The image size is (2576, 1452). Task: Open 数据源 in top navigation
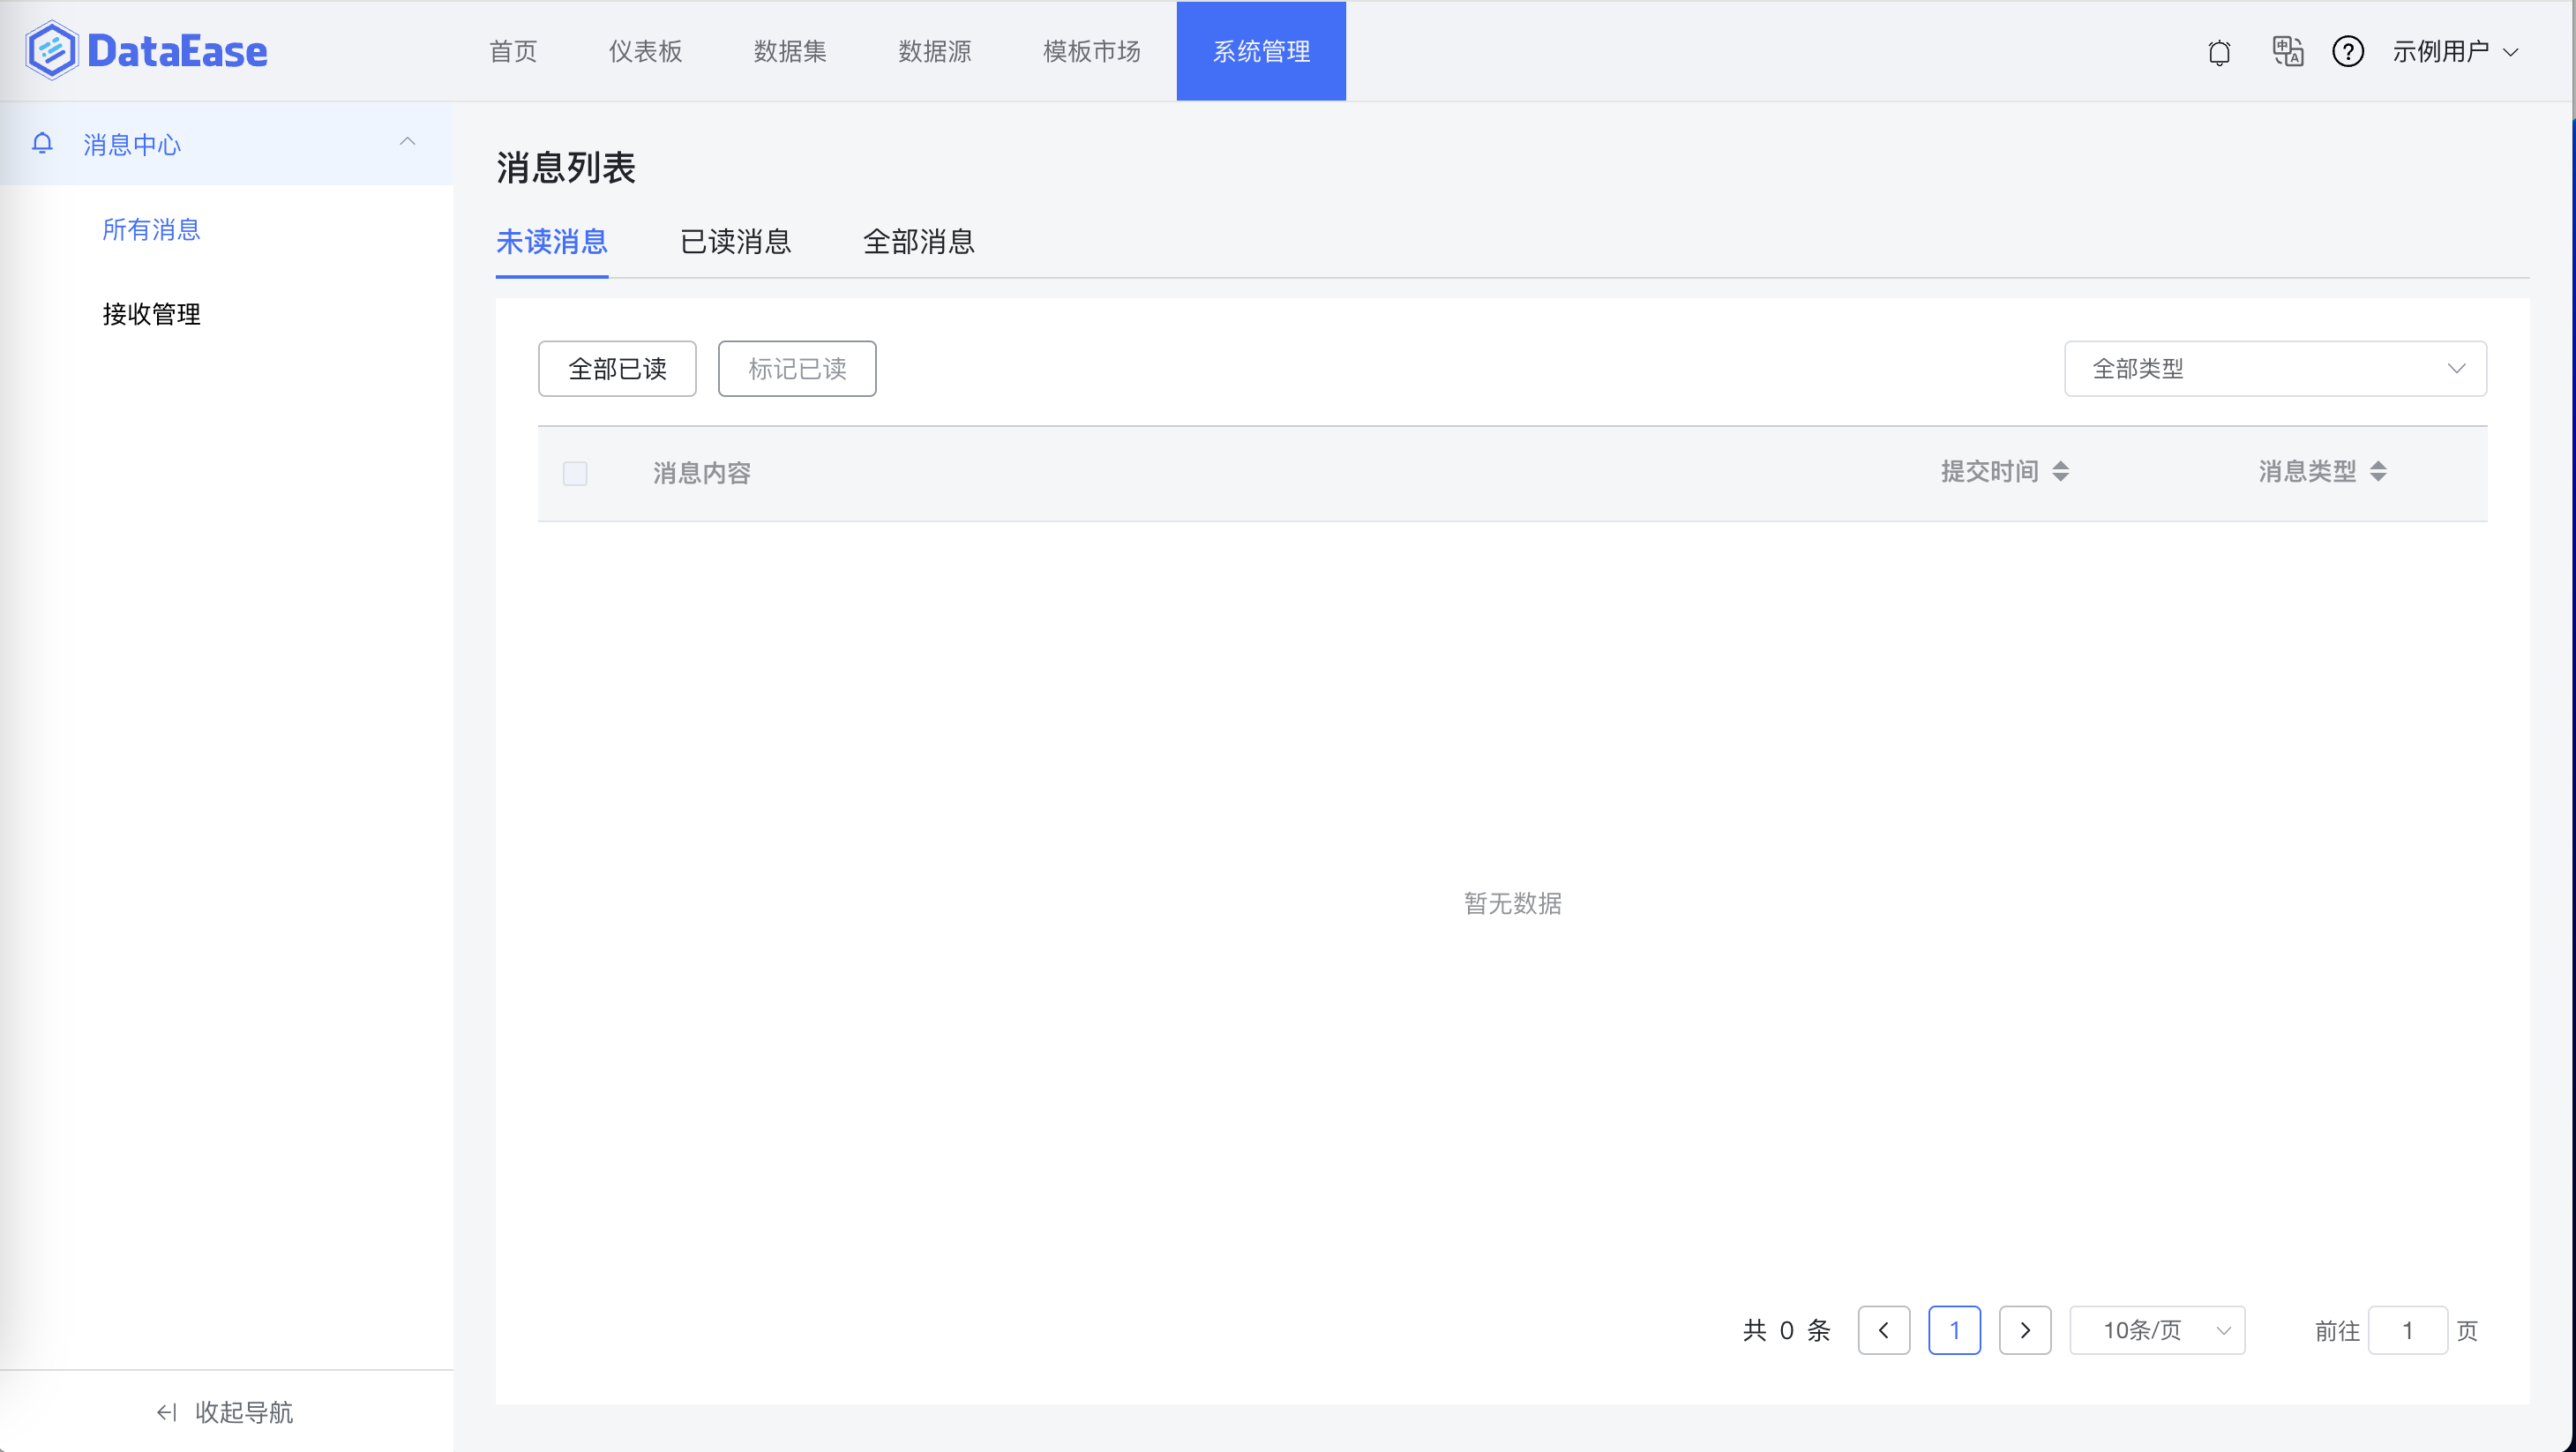click(x=935, y=51)
